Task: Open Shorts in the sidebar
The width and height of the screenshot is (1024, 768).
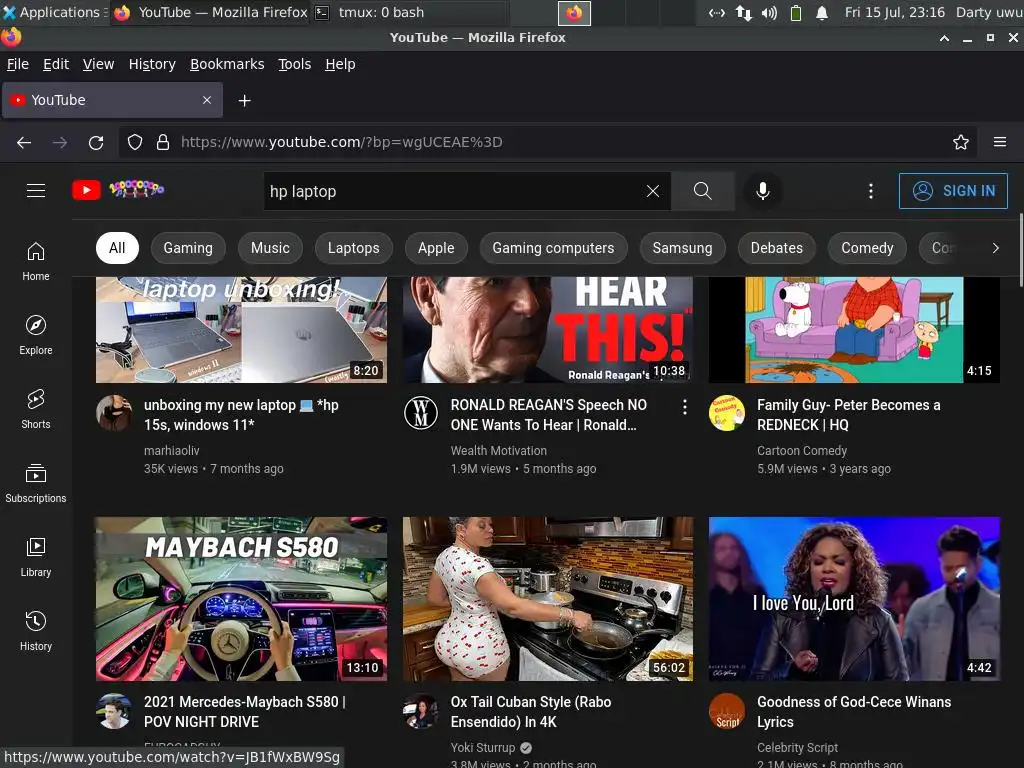Action: [x=36, y=409]
